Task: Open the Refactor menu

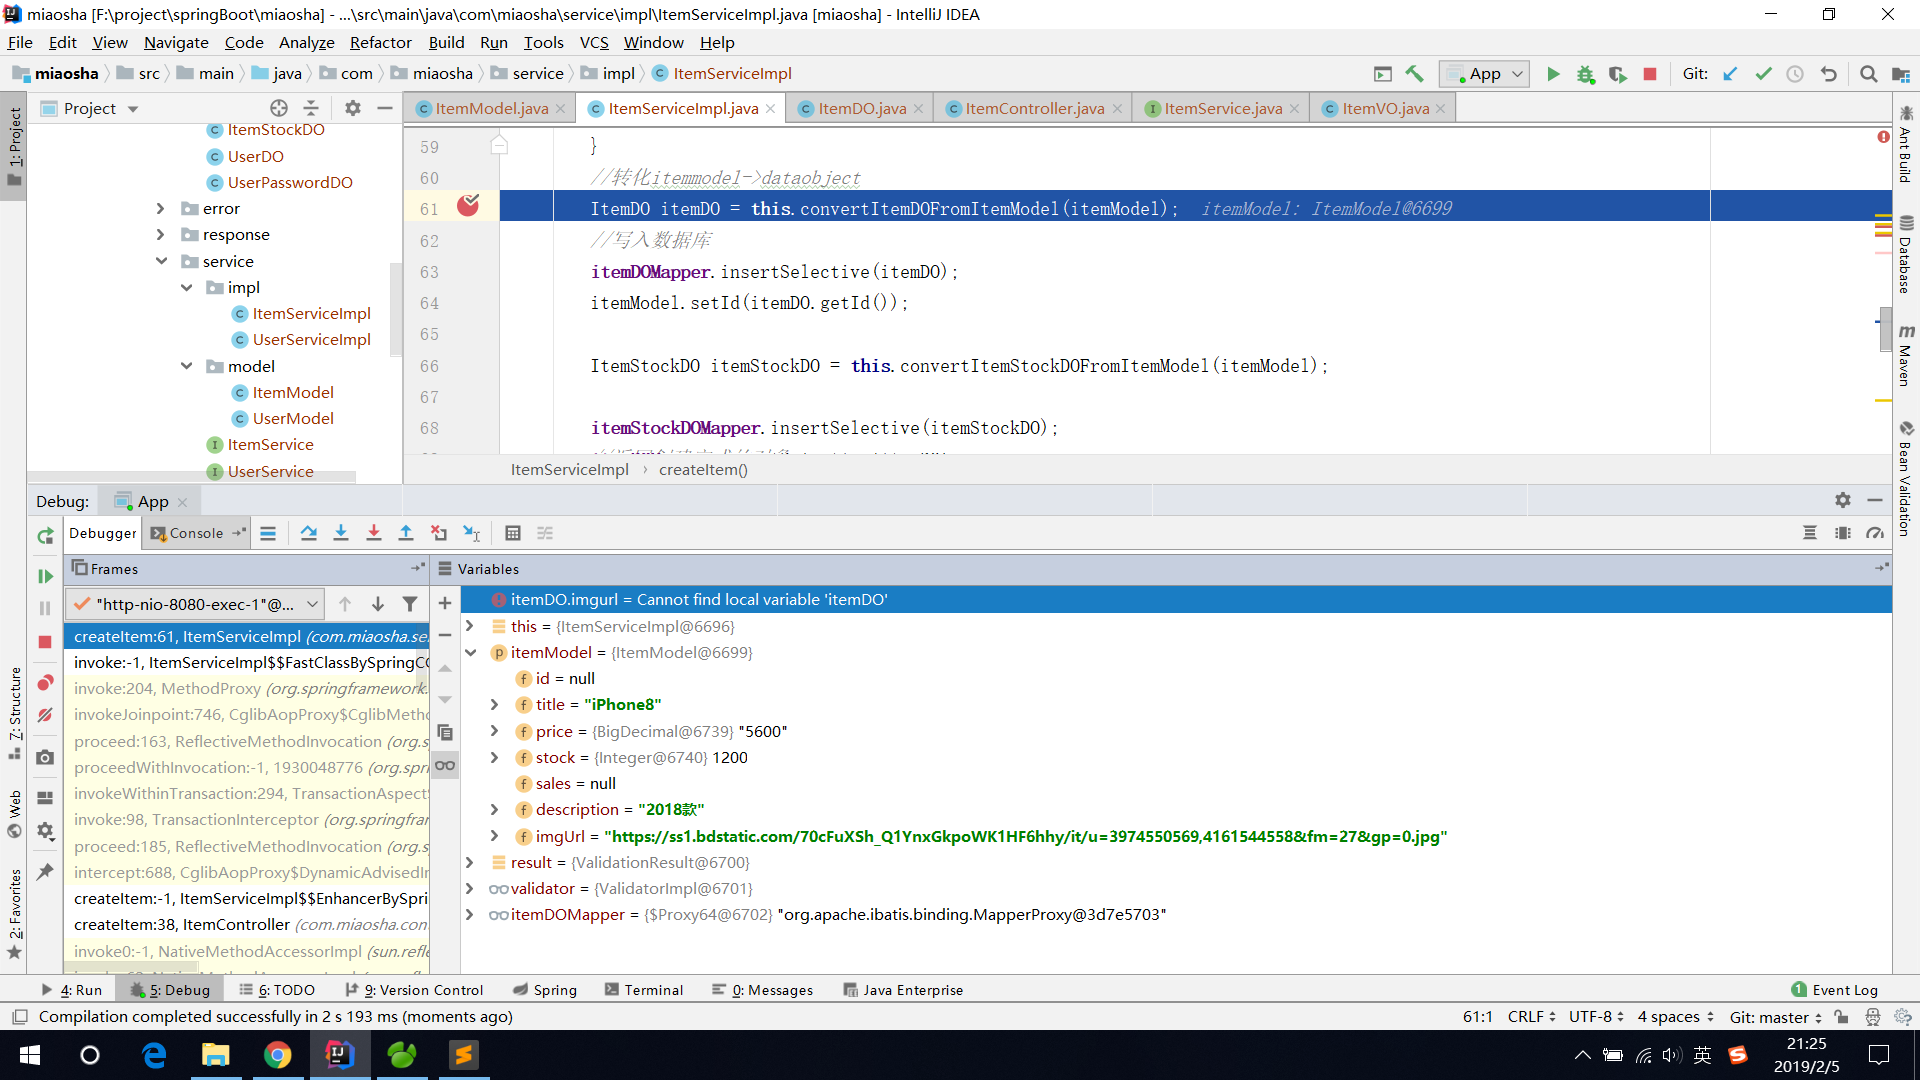Action: pyautogui.click(x=380, y=42)
